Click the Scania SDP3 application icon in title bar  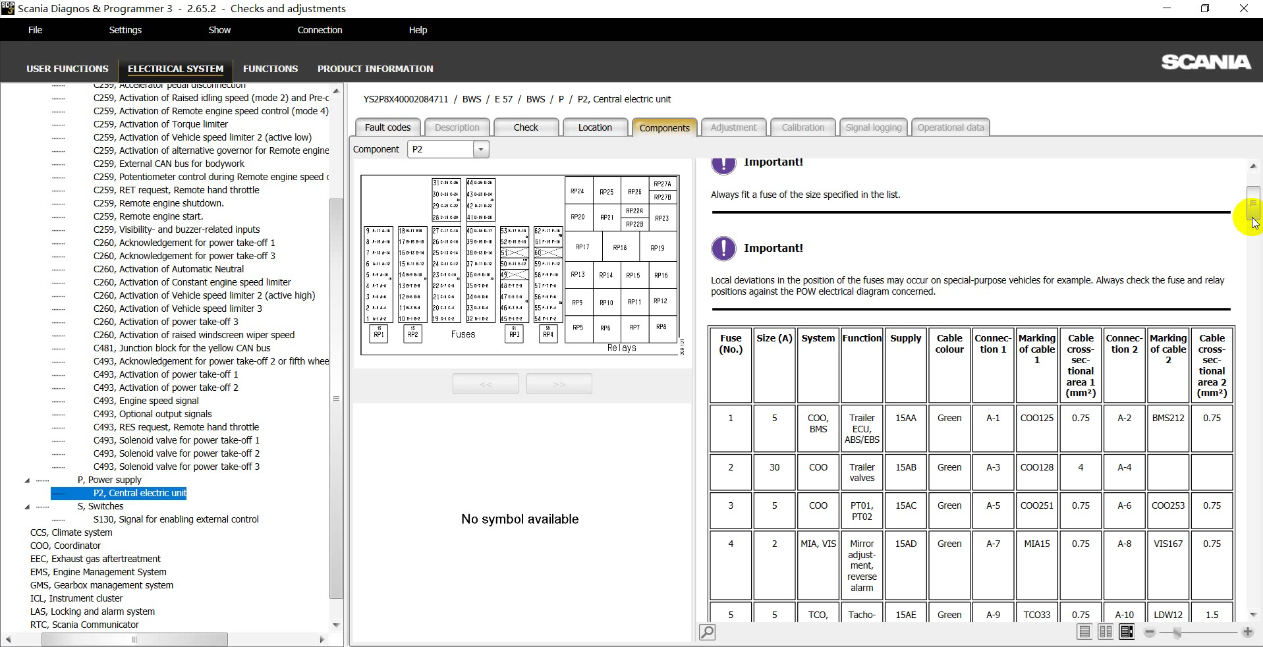[7, 8]
